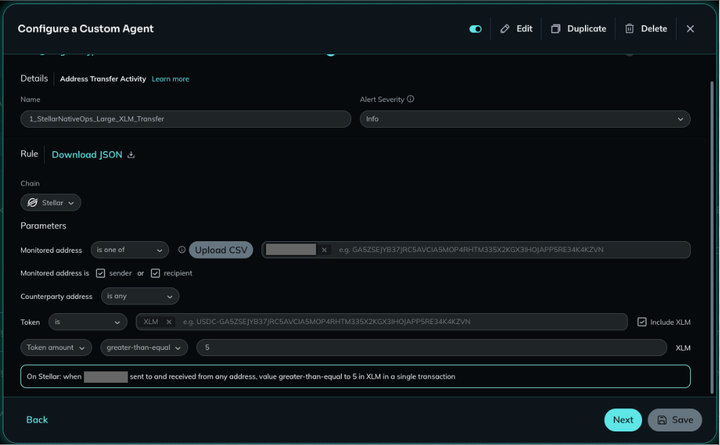Click the Learn more link
This screenshot has width=720, height=445.
(170, 79)
